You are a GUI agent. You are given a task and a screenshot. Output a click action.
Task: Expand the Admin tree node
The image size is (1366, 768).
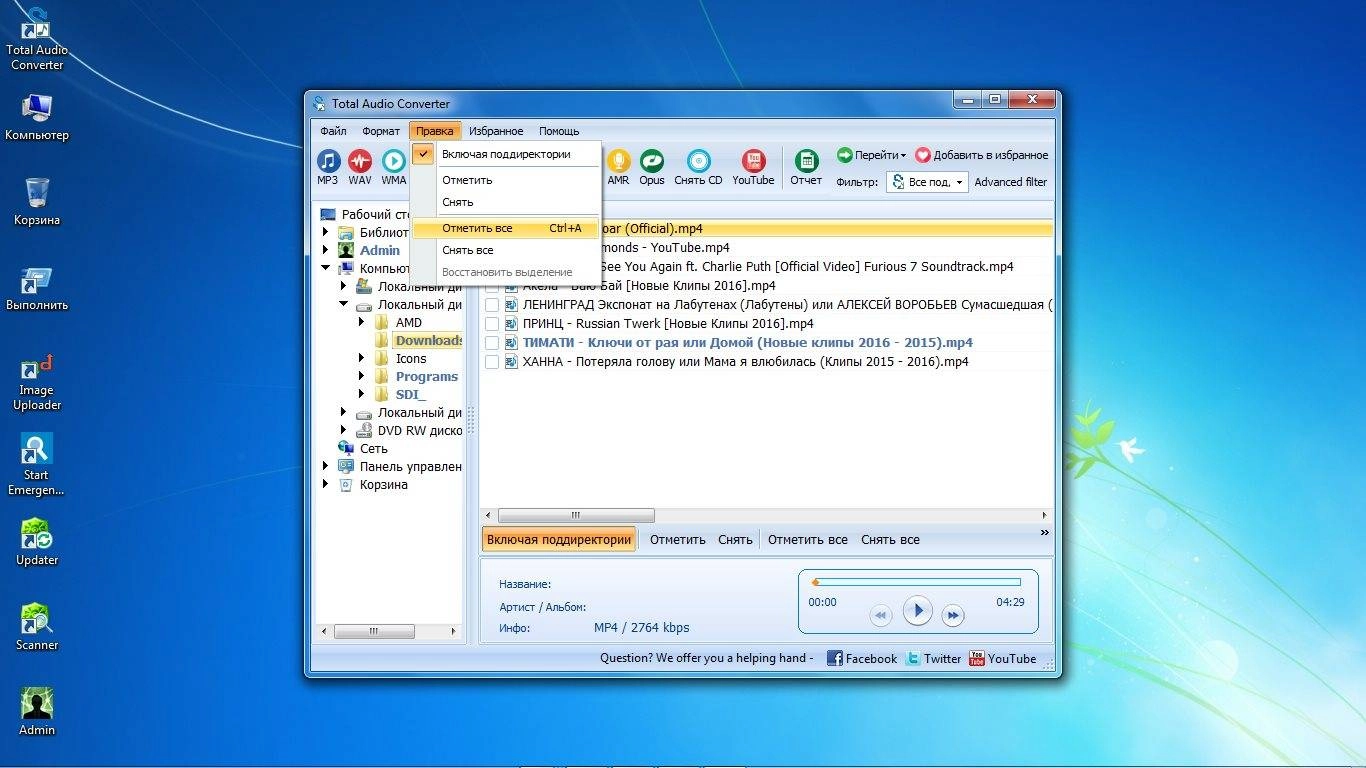325,250
